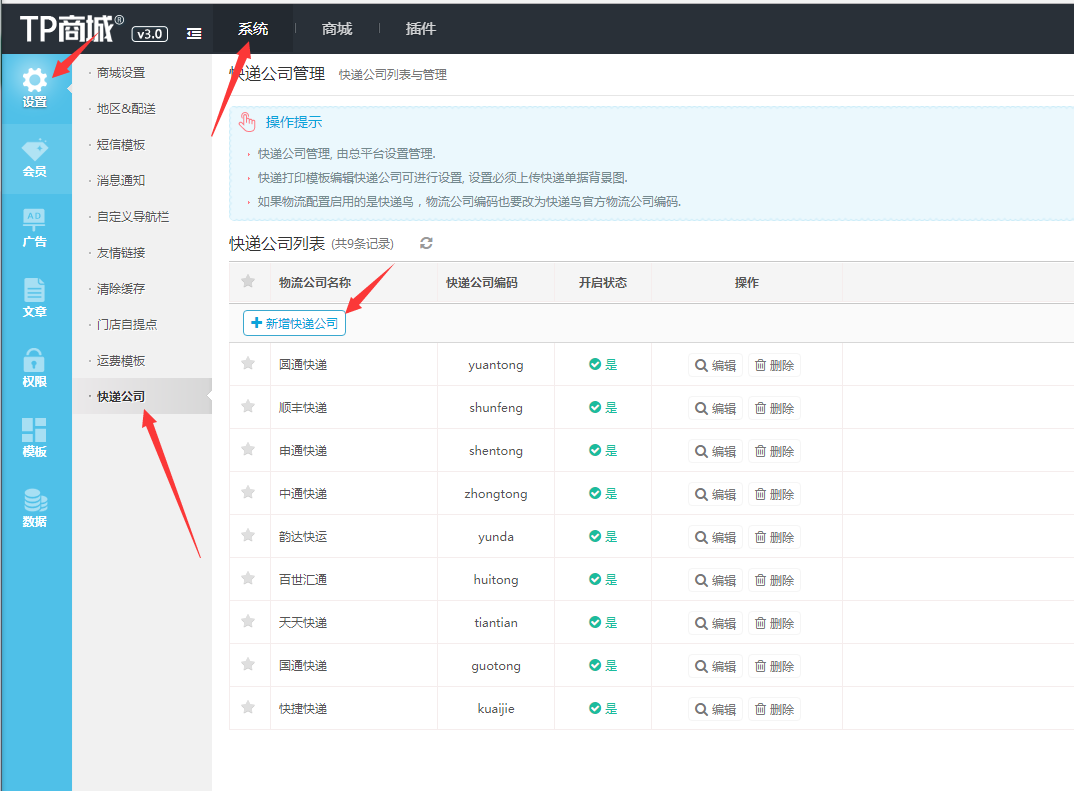The image size is (1074, 791).
Task: Toggle the star for 圆通快递 row
Action: tap(248, 364)
